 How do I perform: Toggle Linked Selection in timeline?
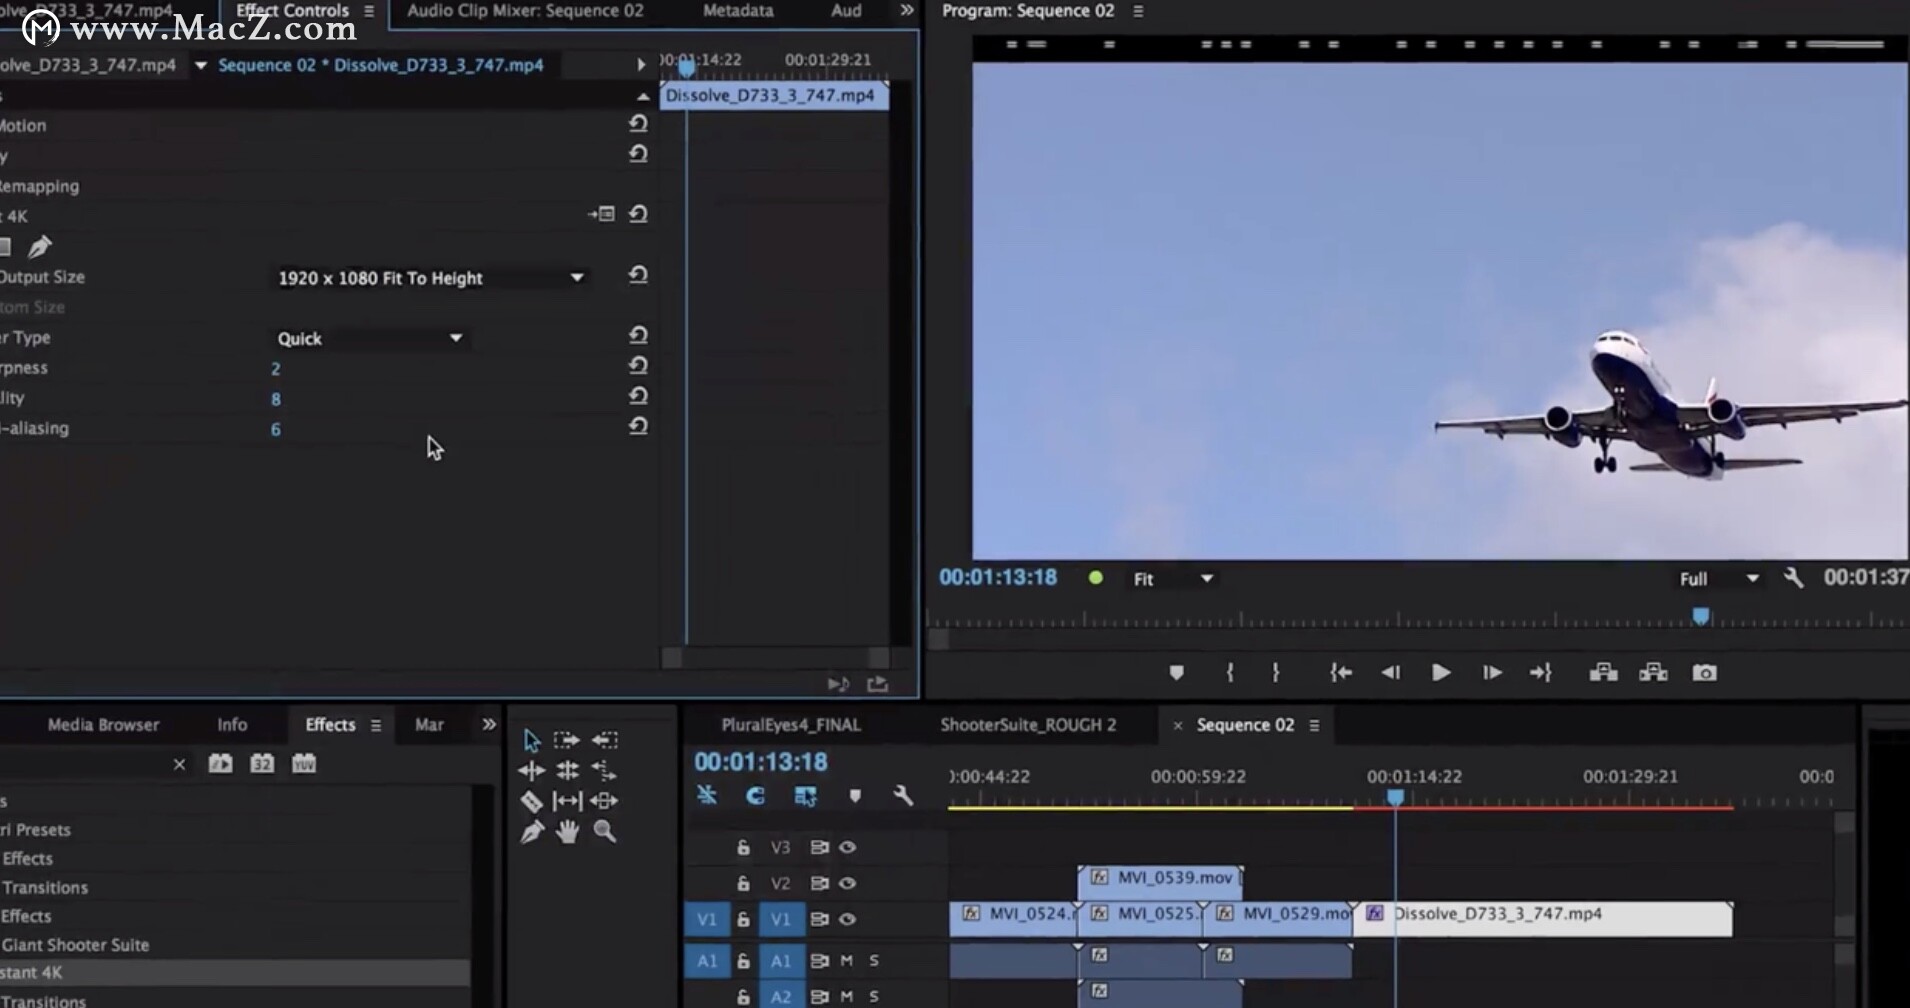coord(805,796)
